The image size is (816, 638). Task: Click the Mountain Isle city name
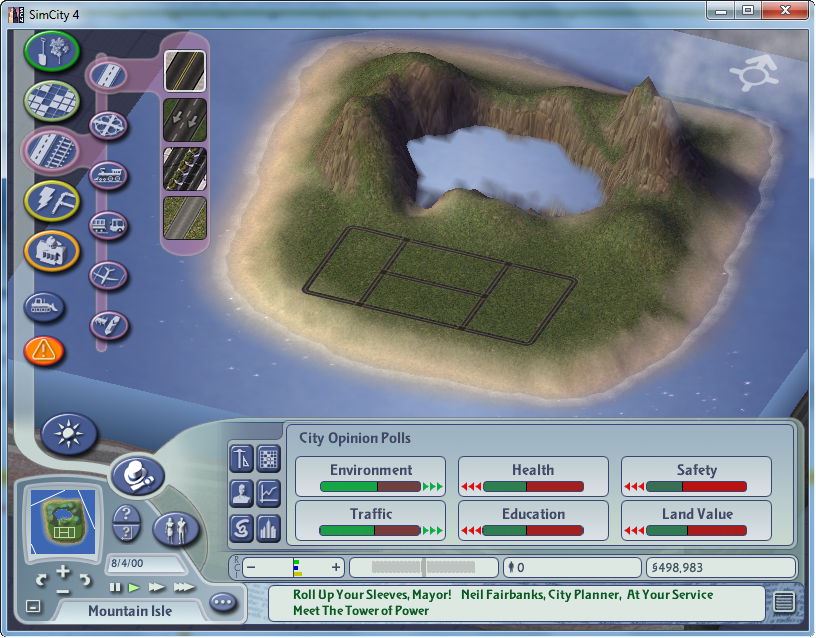(x=130, y=610)
